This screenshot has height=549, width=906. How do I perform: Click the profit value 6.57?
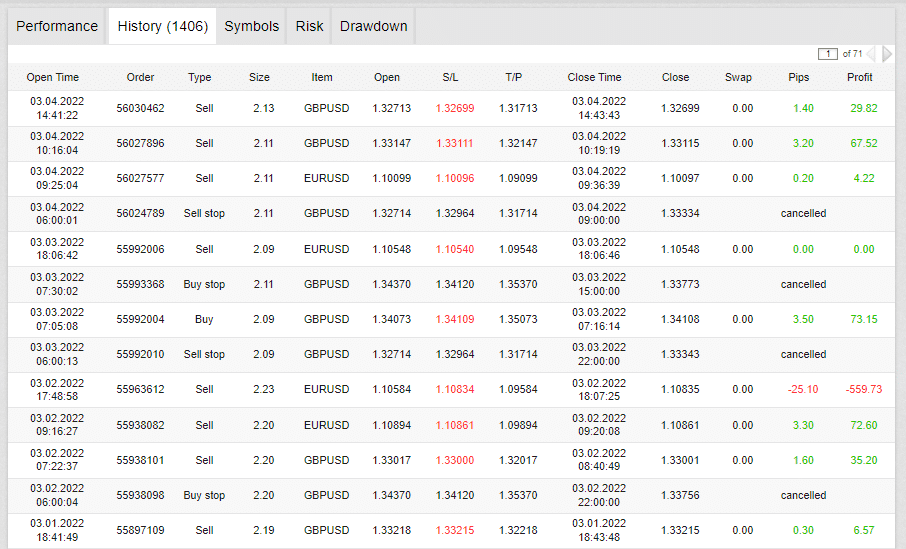click(x=864, y=531)
